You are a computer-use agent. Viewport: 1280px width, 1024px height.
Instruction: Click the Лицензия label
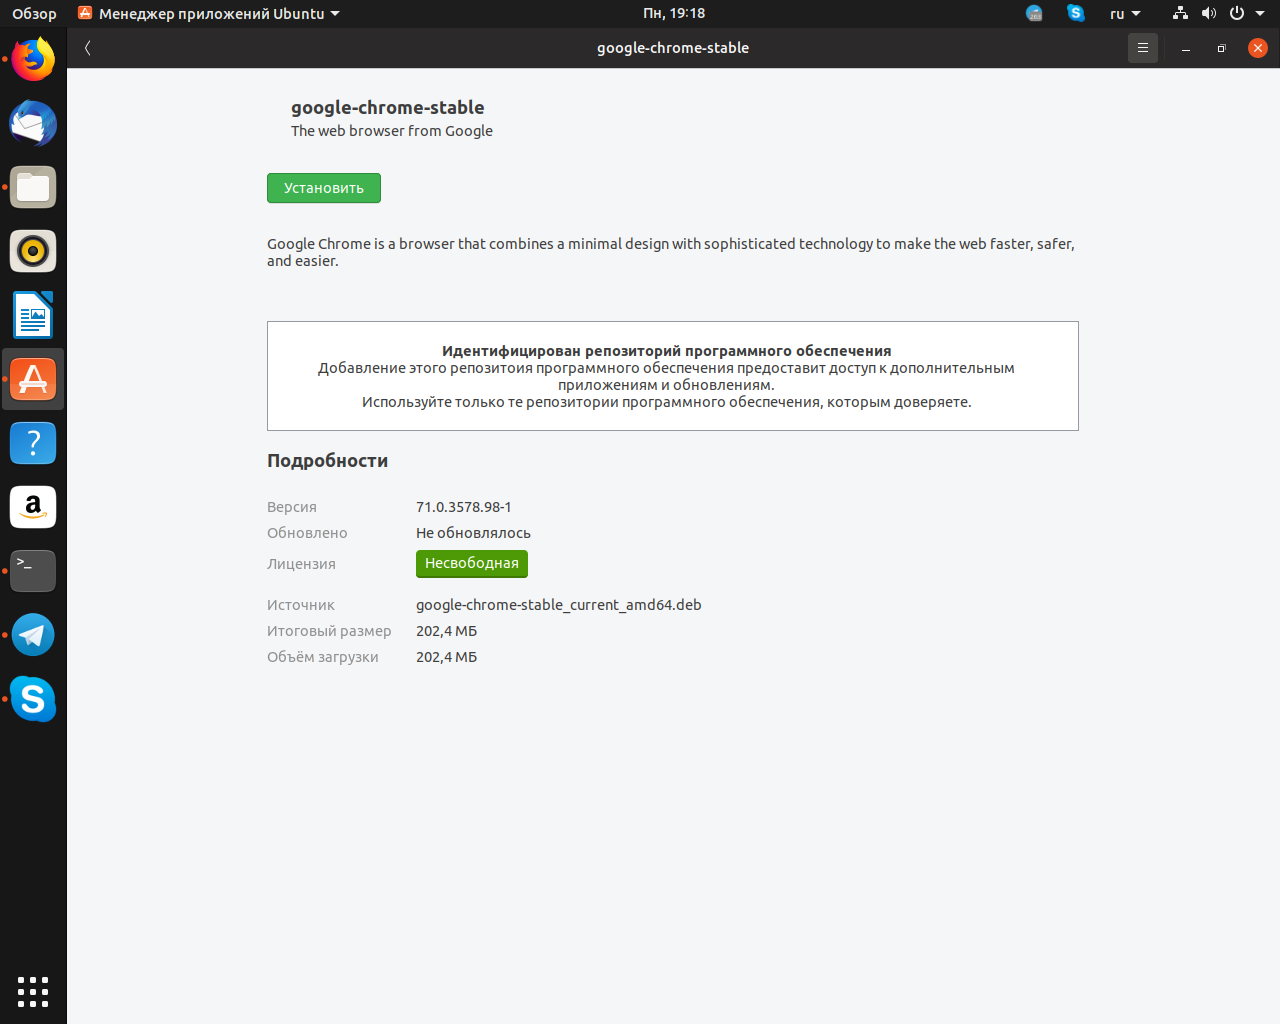point(301,564)
